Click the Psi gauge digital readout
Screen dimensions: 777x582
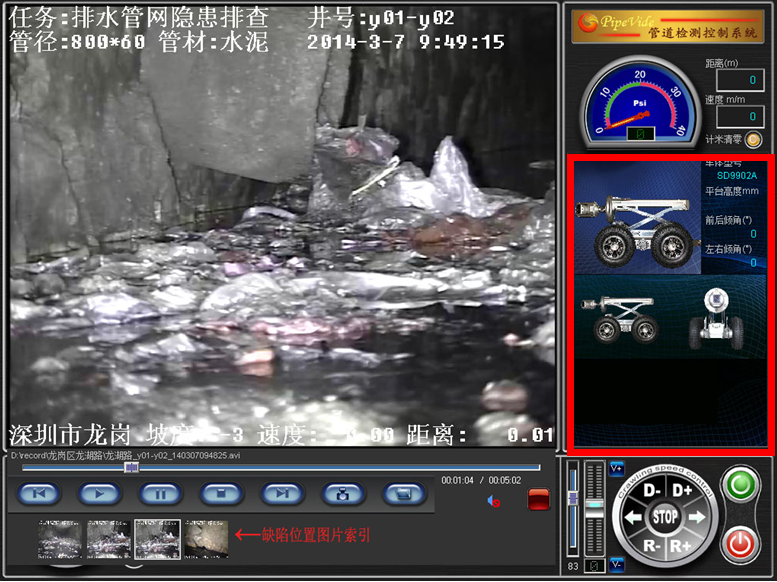[x=640, y=134]
